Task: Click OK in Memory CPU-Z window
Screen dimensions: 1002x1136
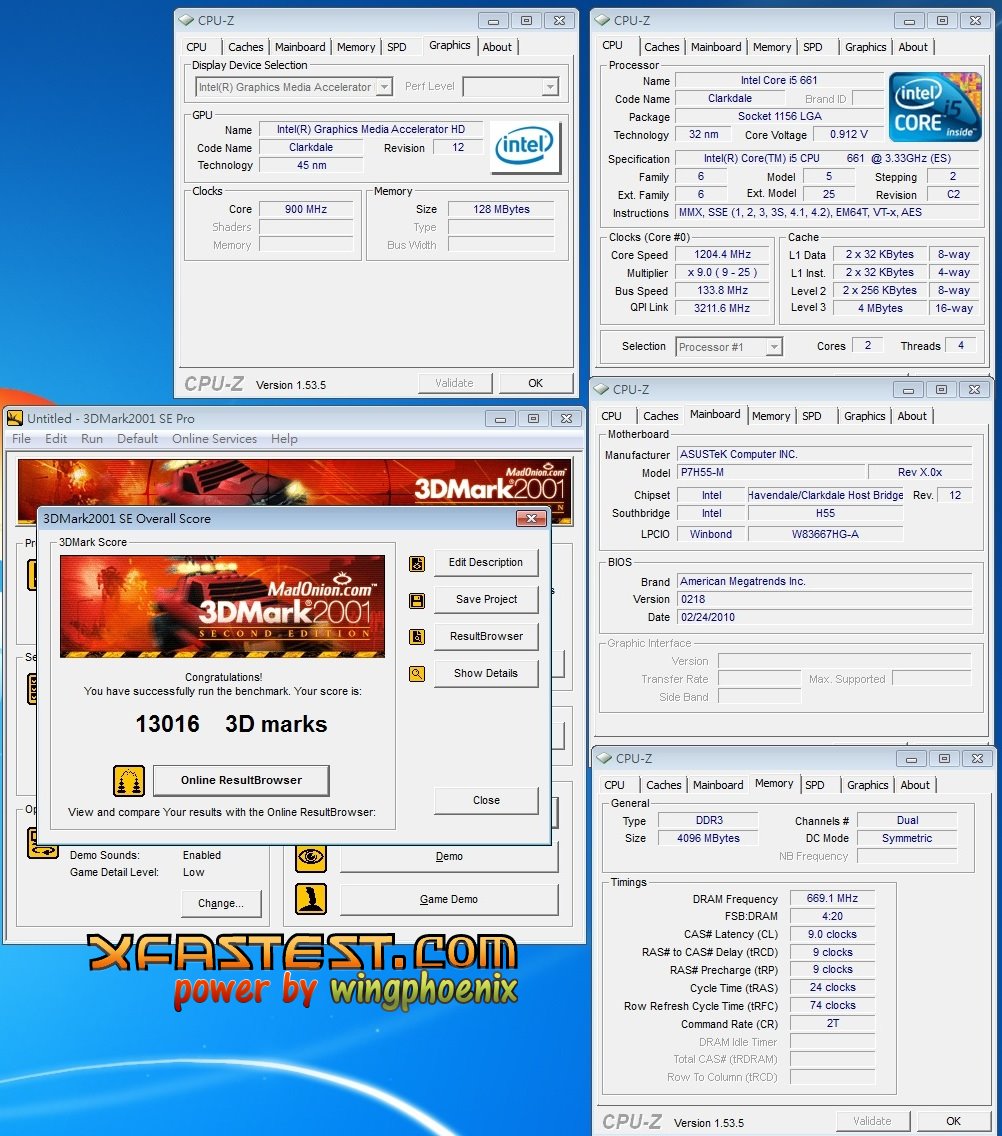Action: 953,1121
